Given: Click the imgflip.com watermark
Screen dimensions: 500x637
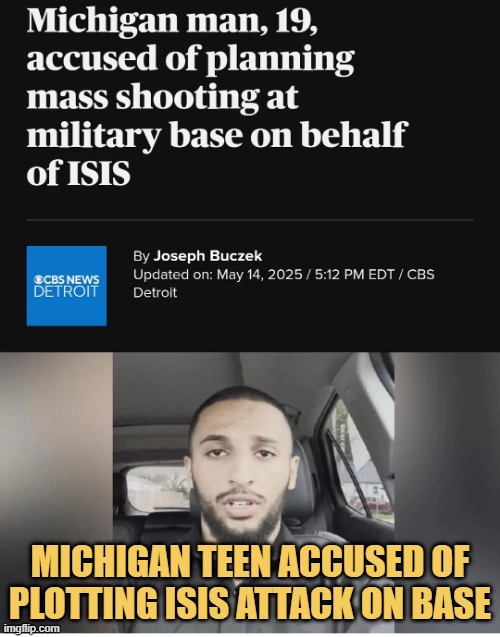Looking at the screenshot, I should [30, 628].
